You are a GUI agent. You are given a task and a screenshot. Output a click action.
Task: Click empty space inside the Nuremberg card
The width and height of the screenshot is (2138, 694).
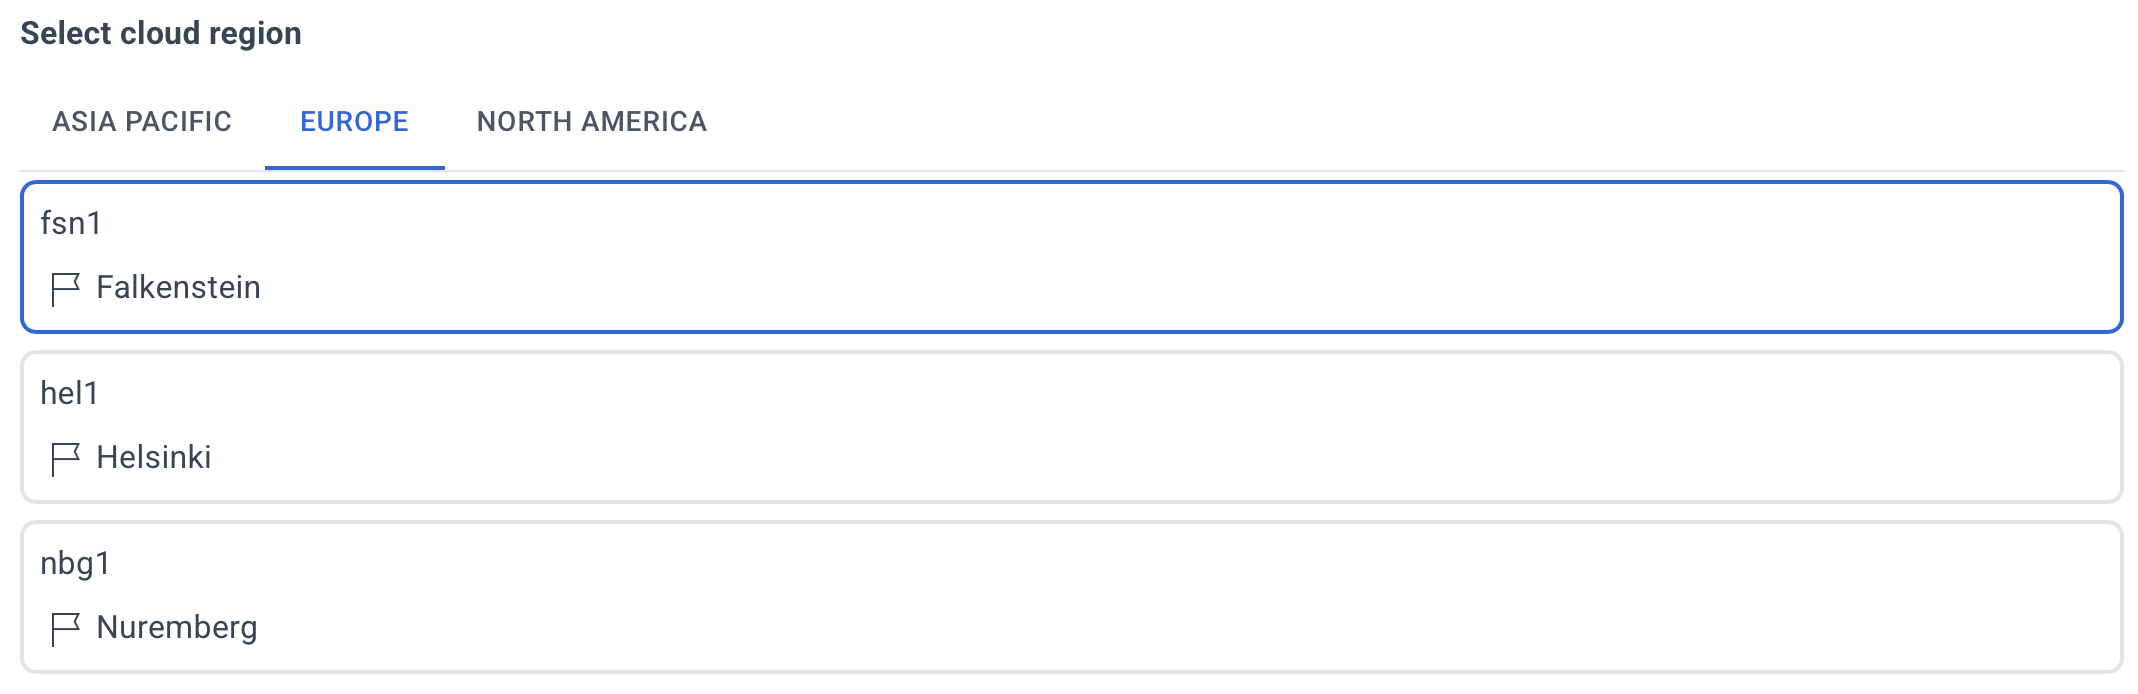(1200, 597)
